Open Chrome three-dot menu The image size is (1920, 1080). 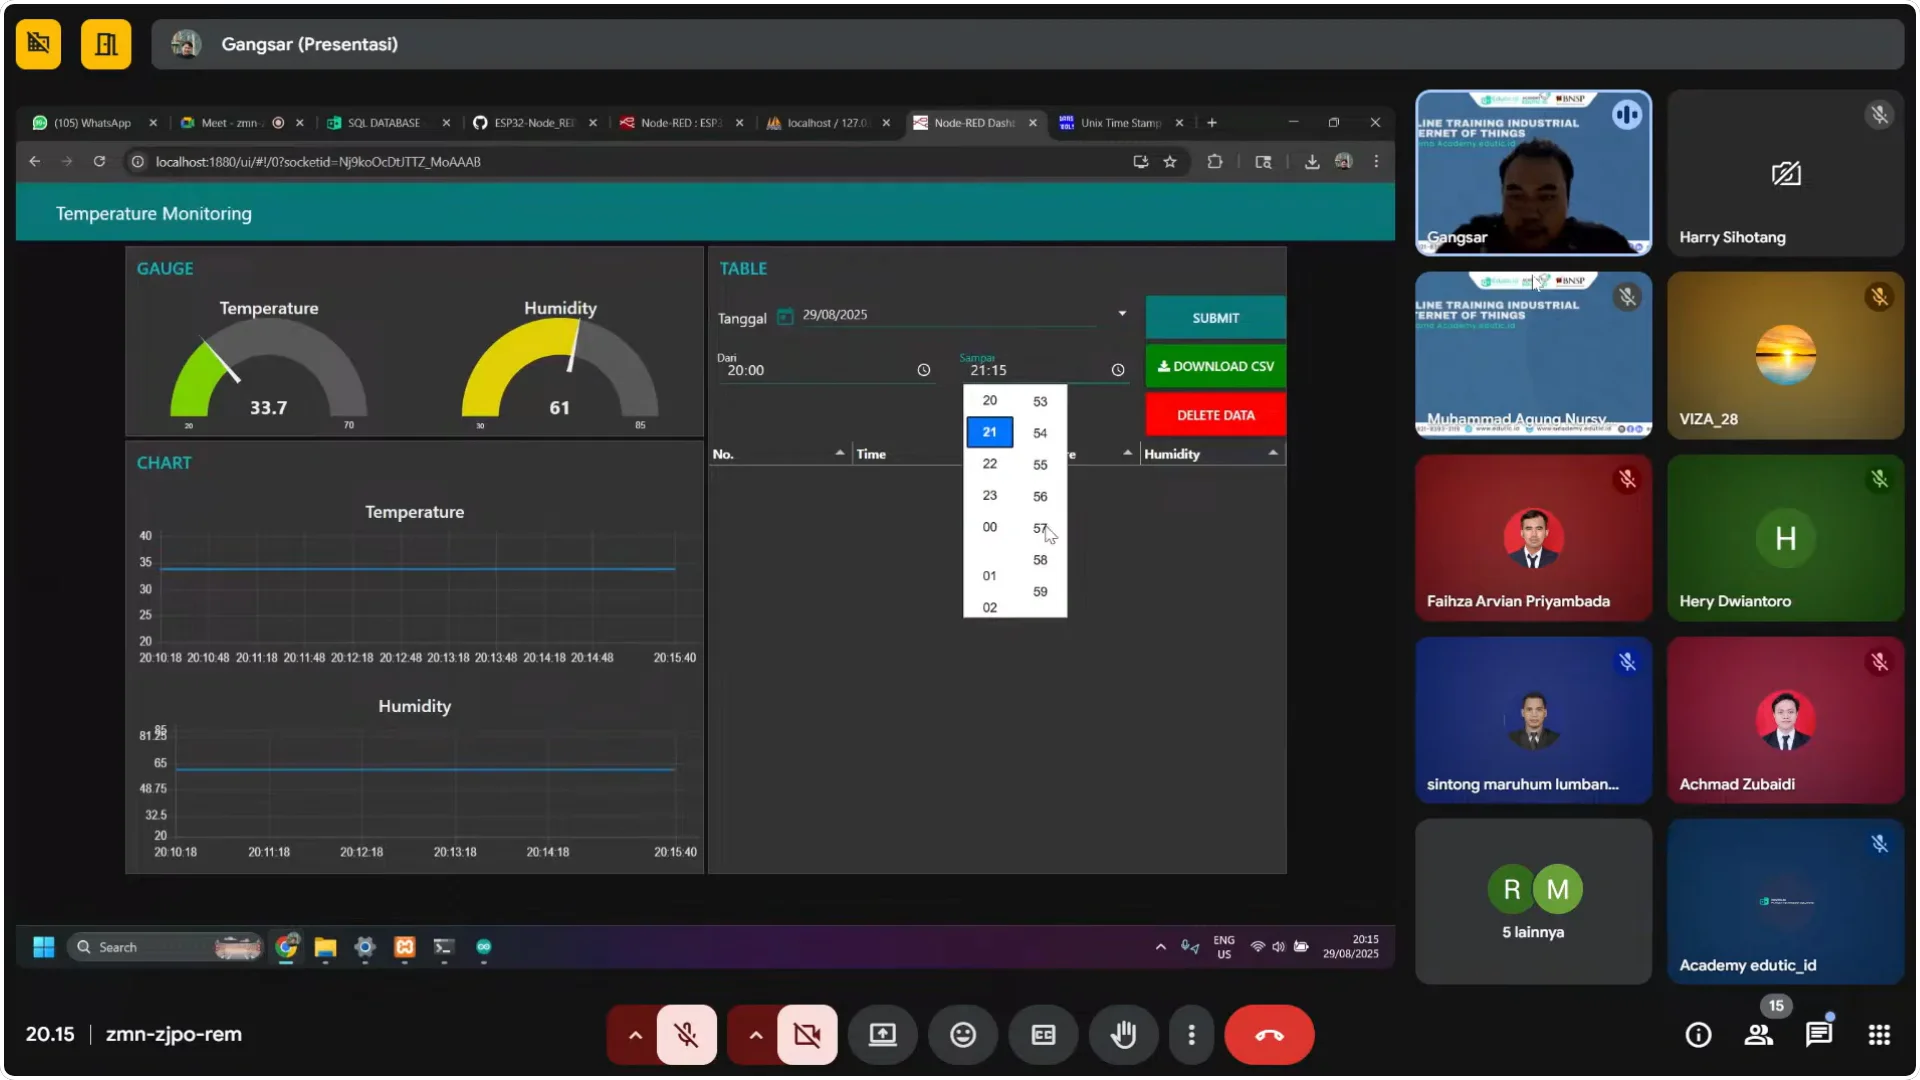[x=1376, y=161]
